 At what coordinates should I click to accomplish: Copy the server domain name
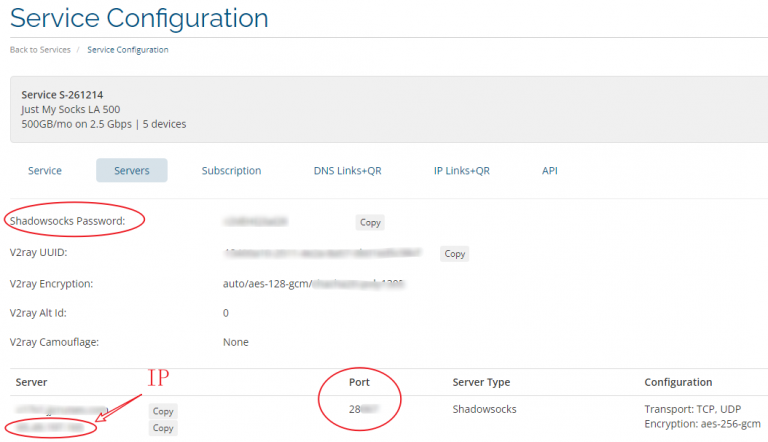(163, 411)
